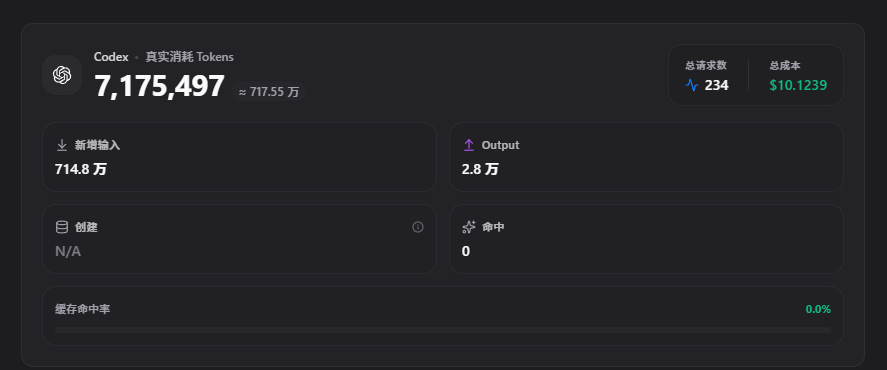Select the Output 2.8 万 card

pyautogui.click(x=646, y=157)
